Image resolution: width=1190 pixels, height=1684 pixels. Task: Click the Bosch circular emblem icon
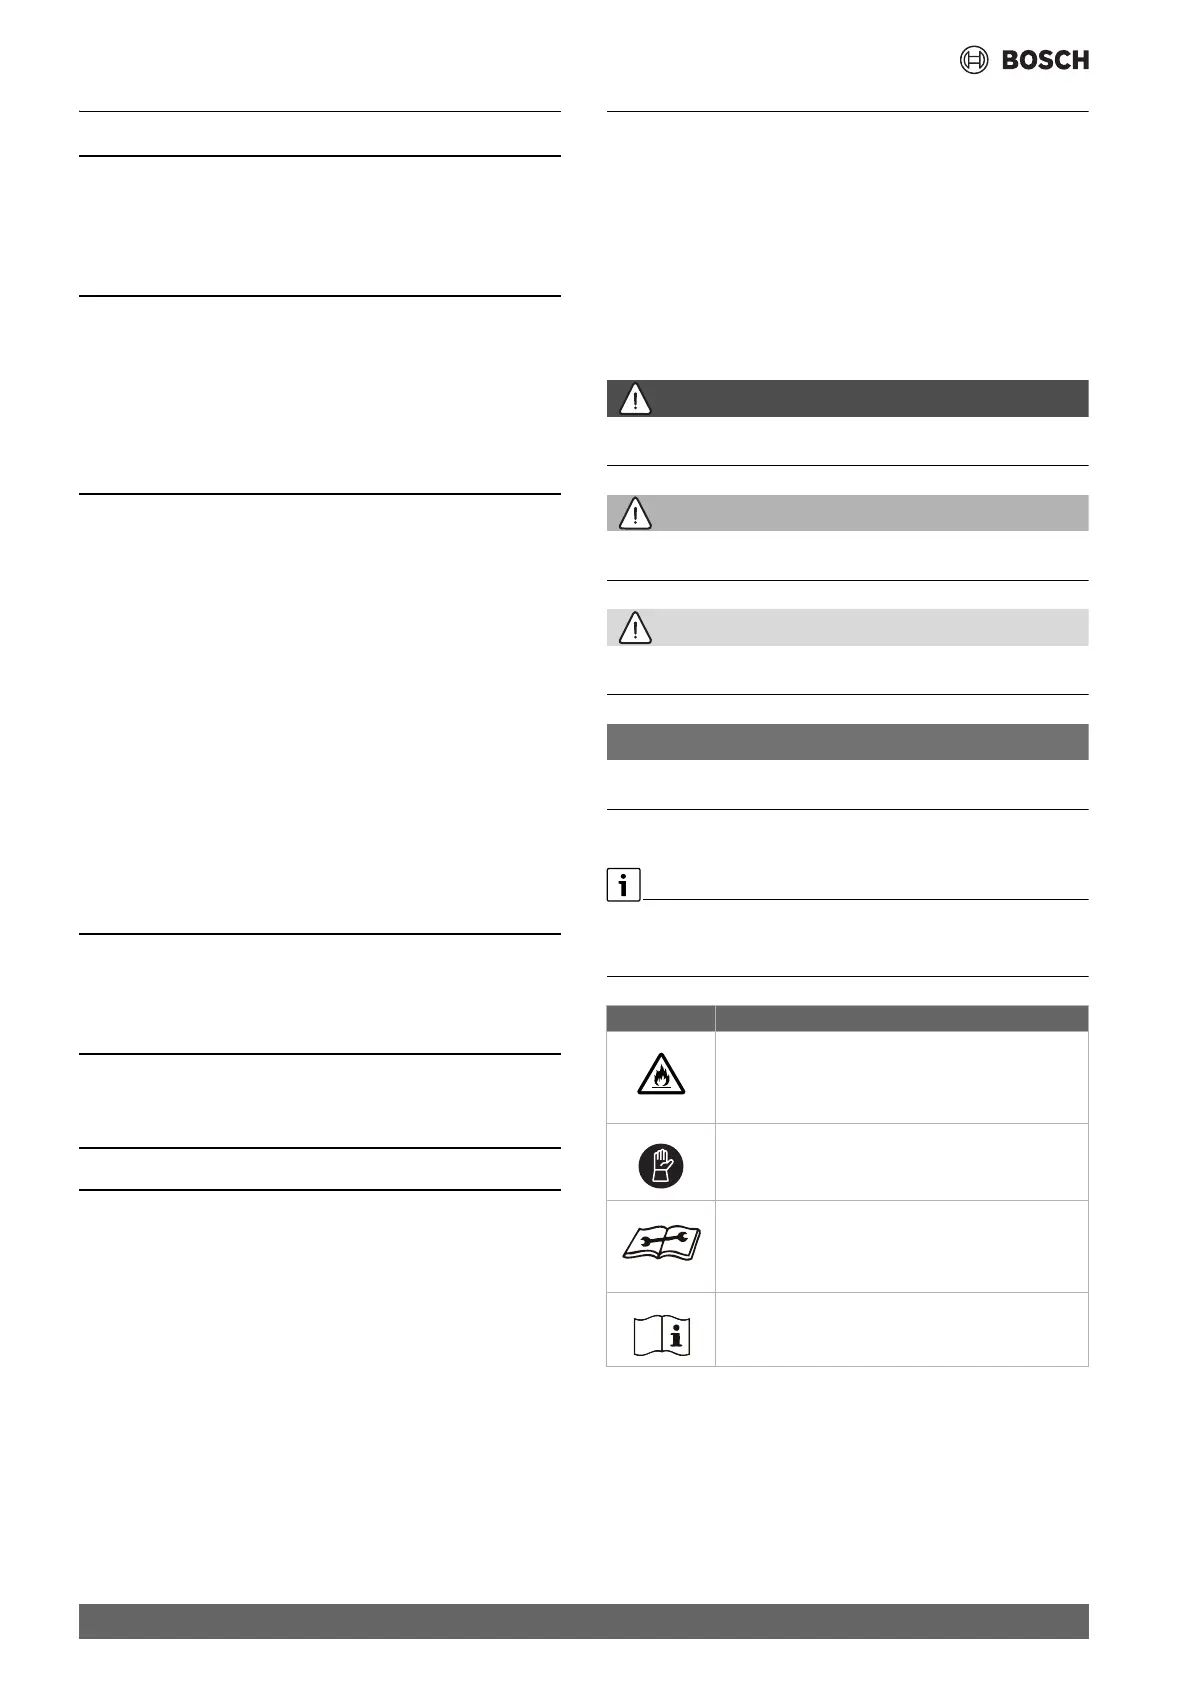coord(973,60)
